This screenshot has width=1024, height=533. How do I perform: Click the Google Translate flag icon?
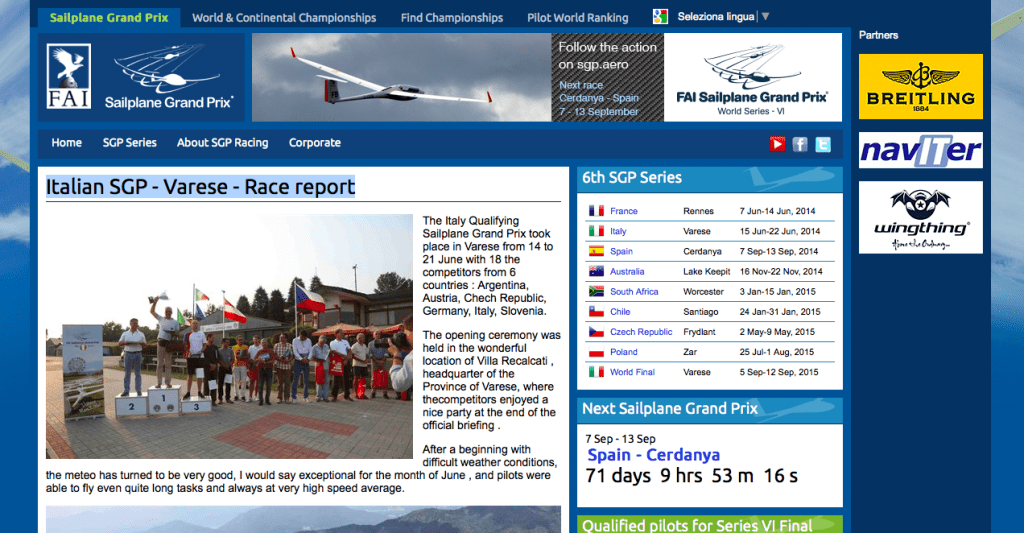[x=660, y=17]
